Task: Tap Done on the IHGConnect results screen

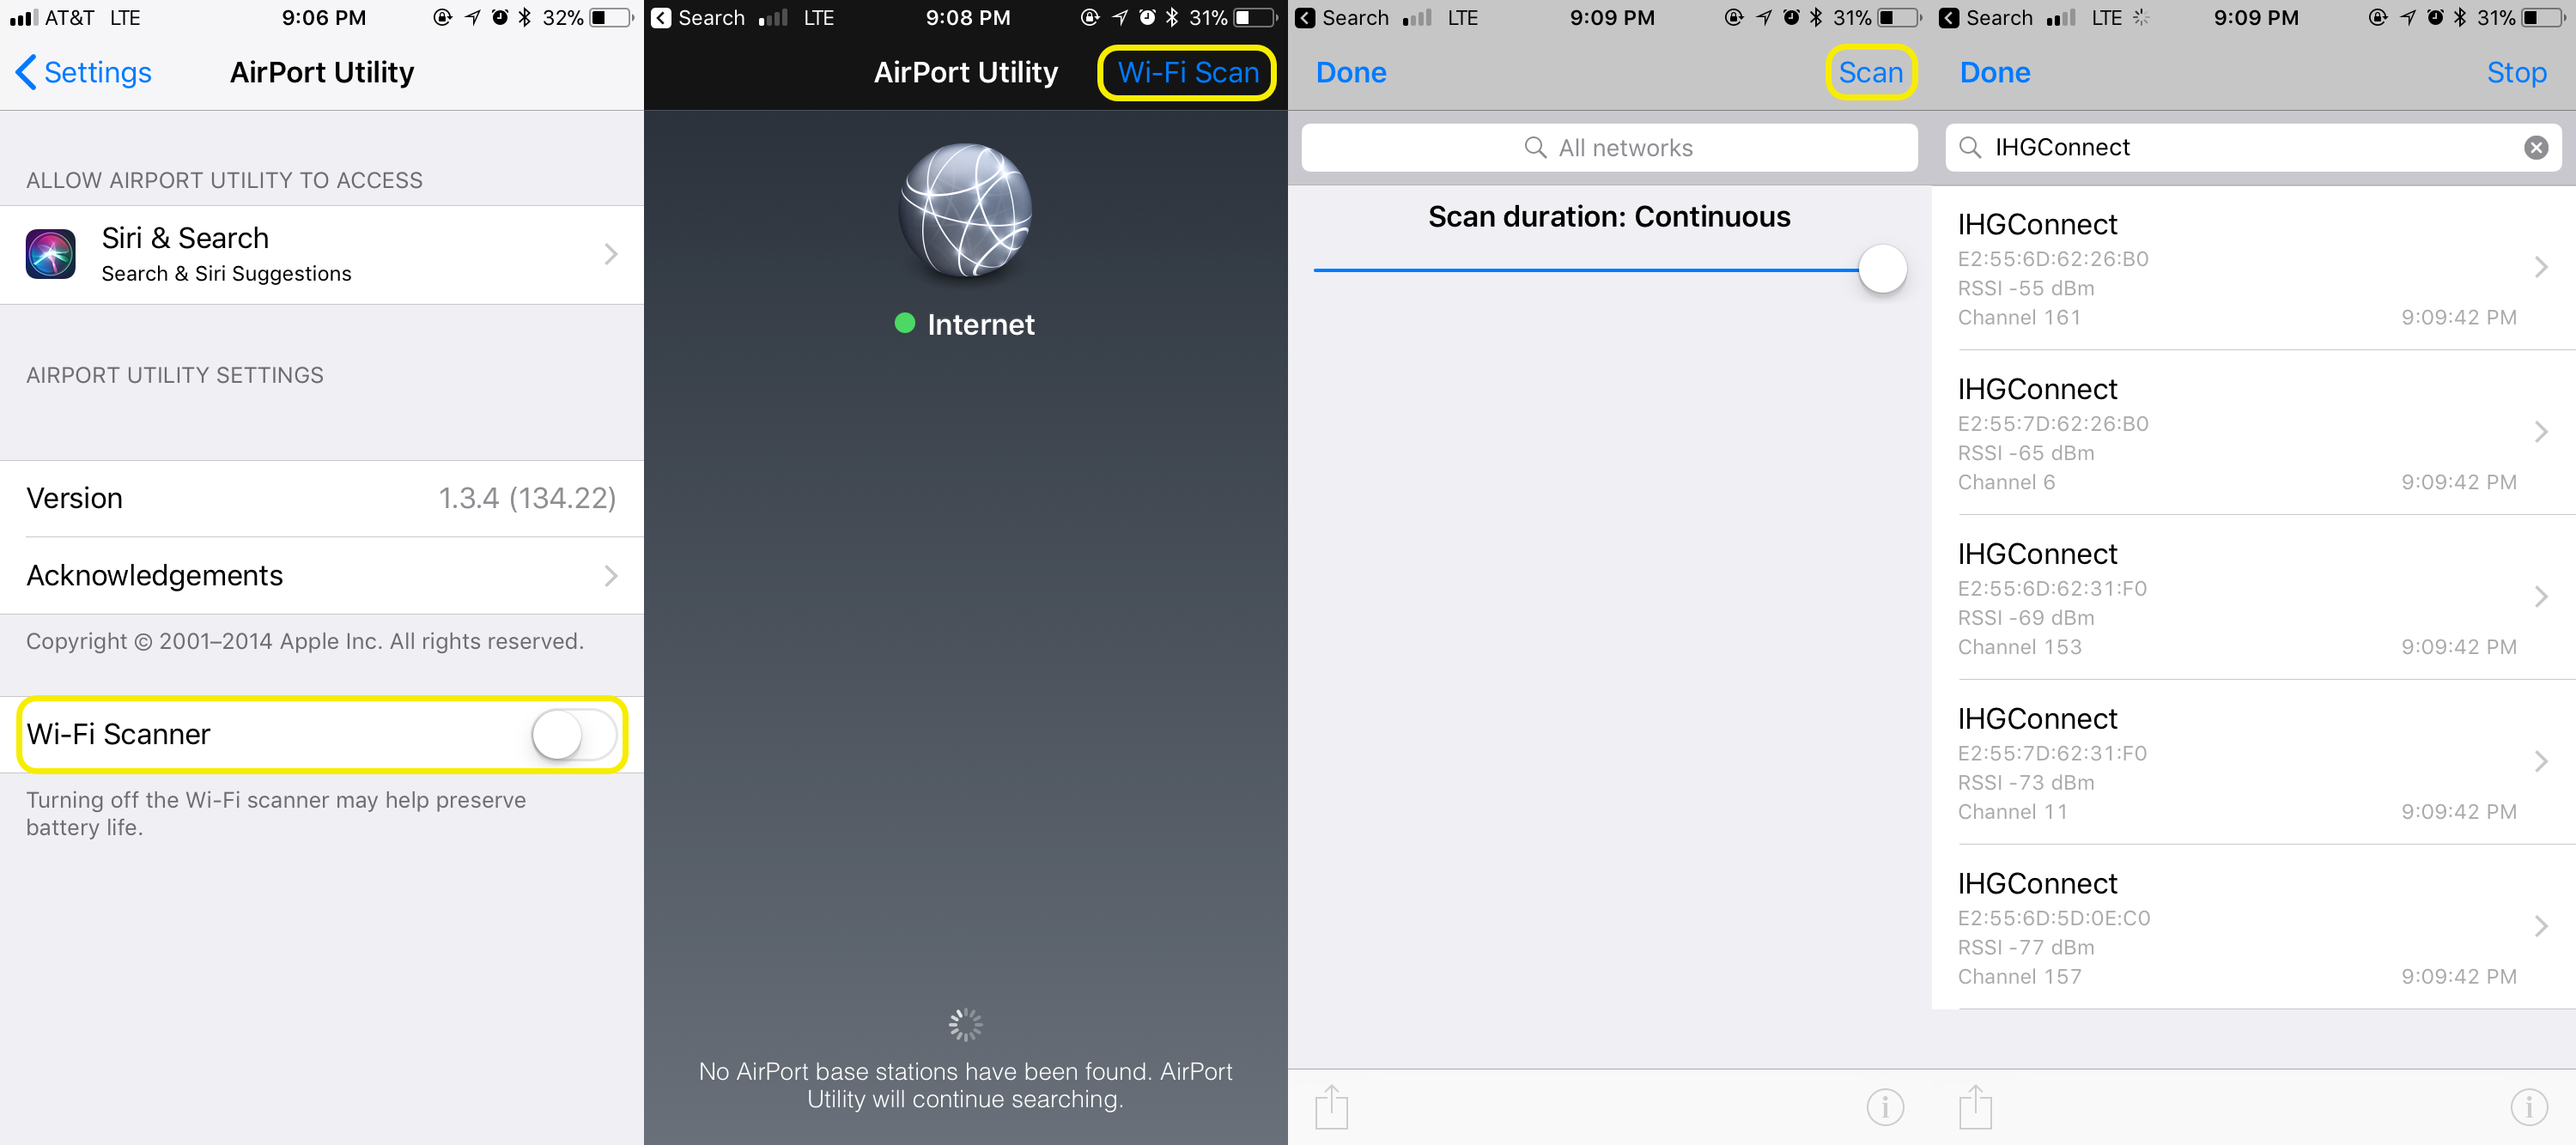Action: point(1995,72)
